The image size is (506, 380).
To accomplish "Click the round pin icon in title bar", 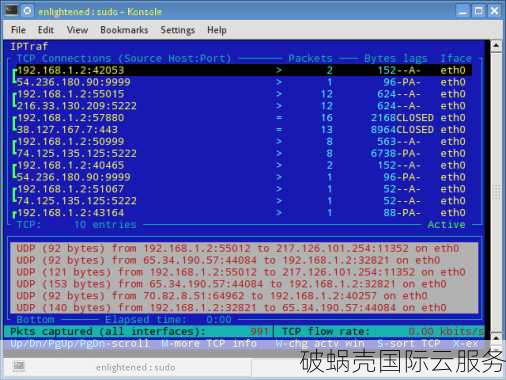I will pyautogui.click(x=28, y=11).
